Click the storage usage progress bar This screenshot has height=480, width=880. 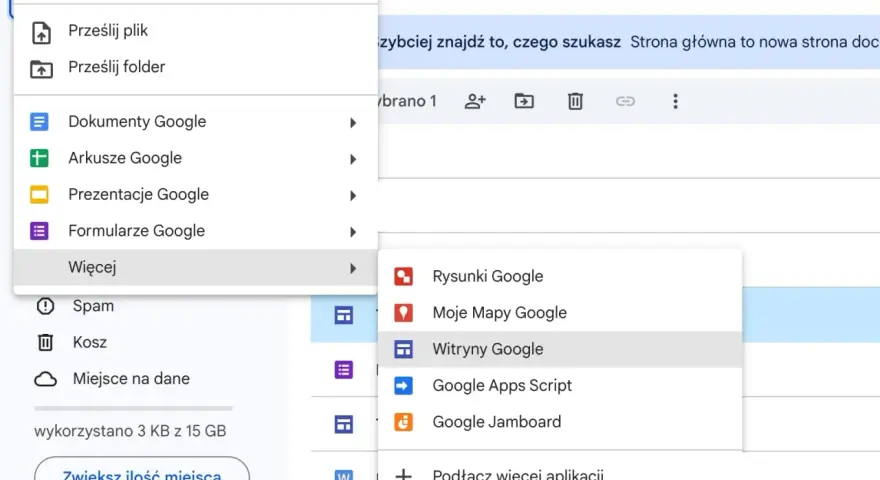(x=133, y=409)
